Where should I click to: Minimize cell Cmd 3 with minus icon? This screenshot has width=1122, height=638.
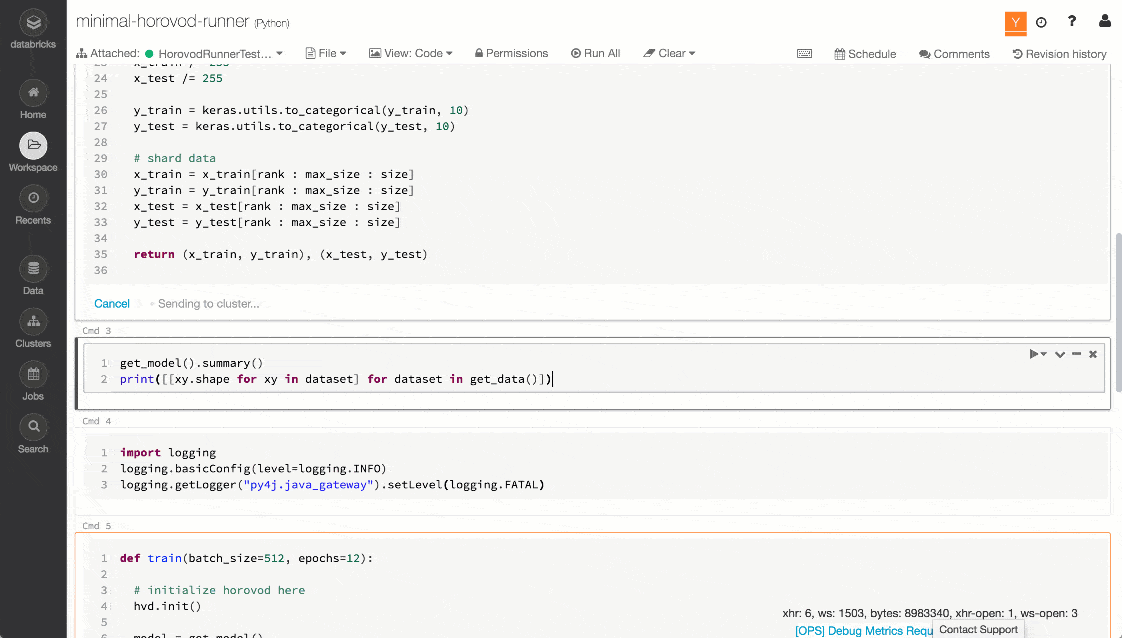1076,354
